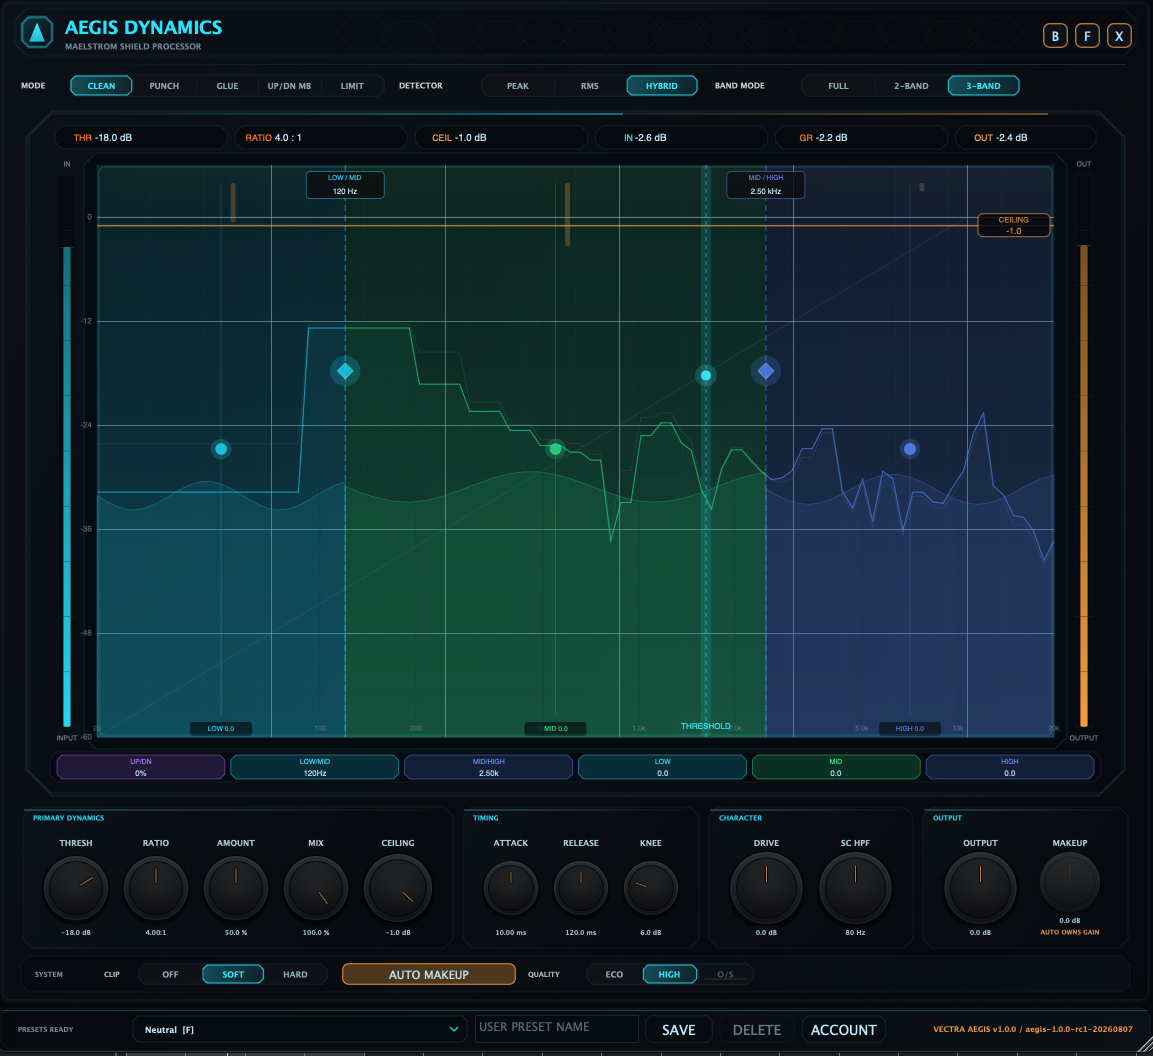Viewport: 1153px width, 1056px height.
Task: Set detector to PEAK
Action: (x=518, y=86)
